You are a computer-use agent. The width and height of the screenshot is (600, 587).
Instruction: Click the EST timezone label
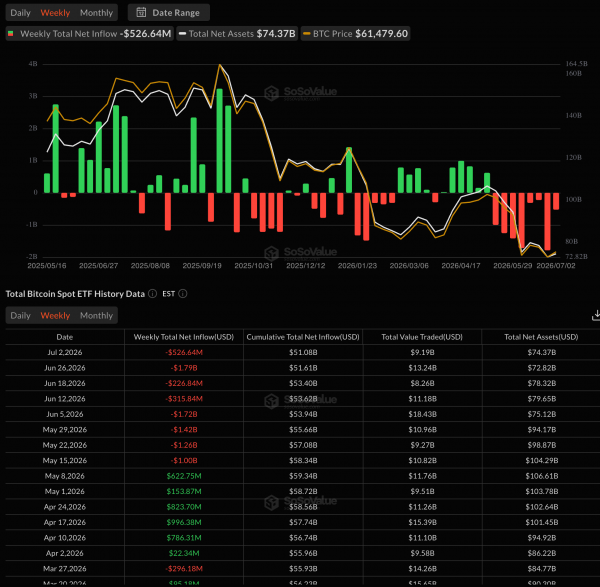click(x=168, y=294)
